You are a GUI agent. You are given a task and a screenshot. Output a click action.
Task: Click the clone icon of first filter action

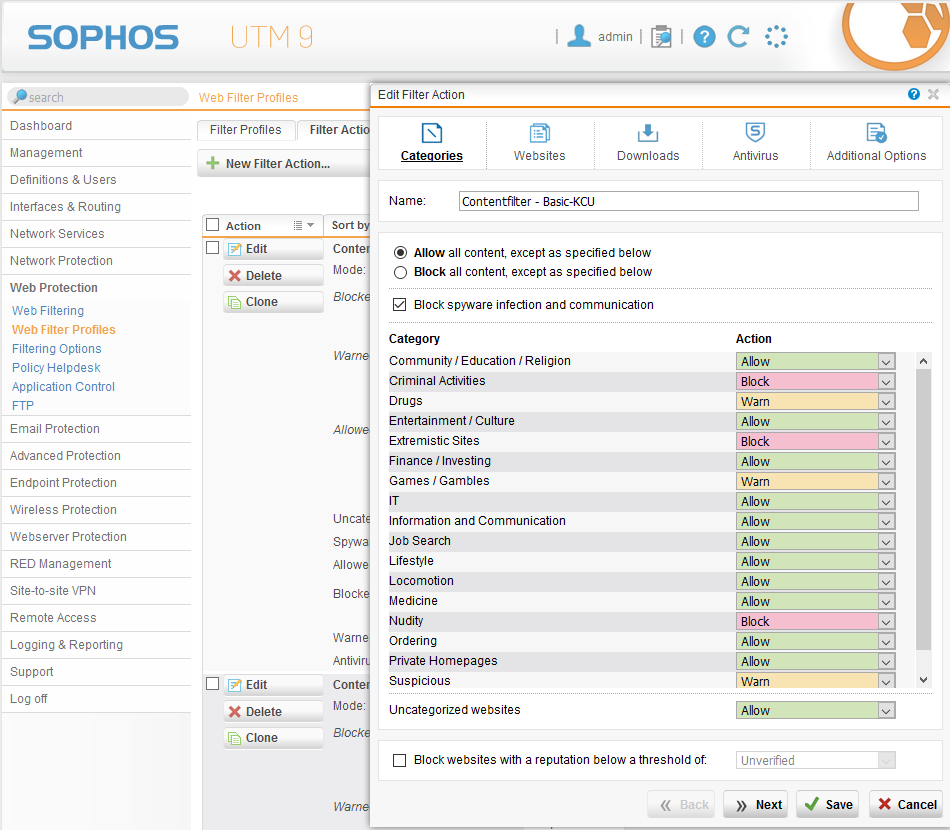pyautogui.click(x=234, y=302)
